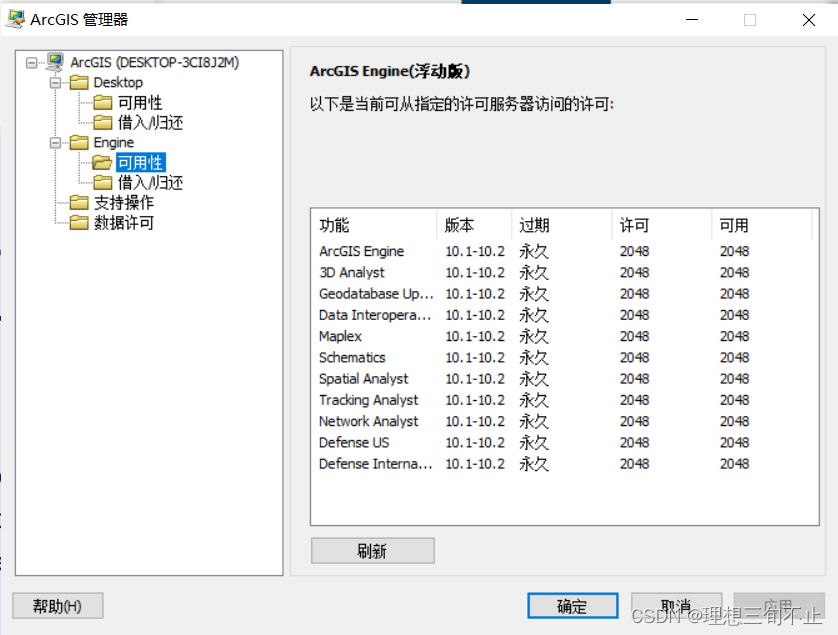Image resolution: width=838 pixels, height=635 pixels.
Task: Select the Defense Interna... row
Action: click(x=564, y=464)
